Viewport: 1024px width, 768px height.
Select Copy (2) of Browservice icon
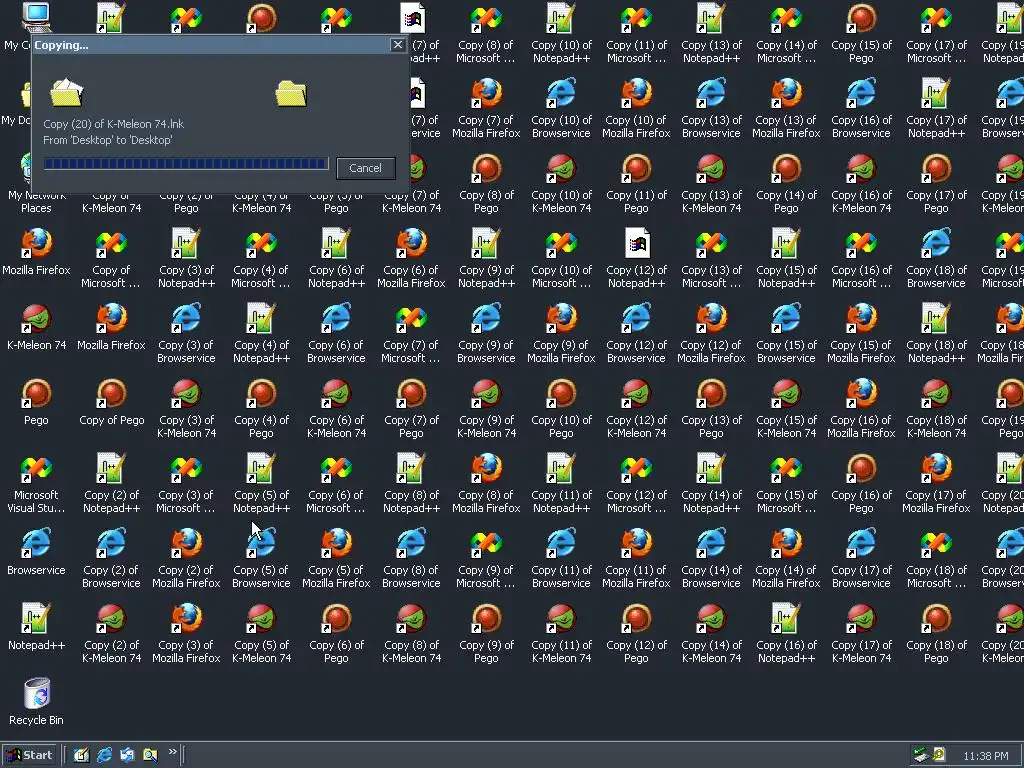click(x=112, y=543)
